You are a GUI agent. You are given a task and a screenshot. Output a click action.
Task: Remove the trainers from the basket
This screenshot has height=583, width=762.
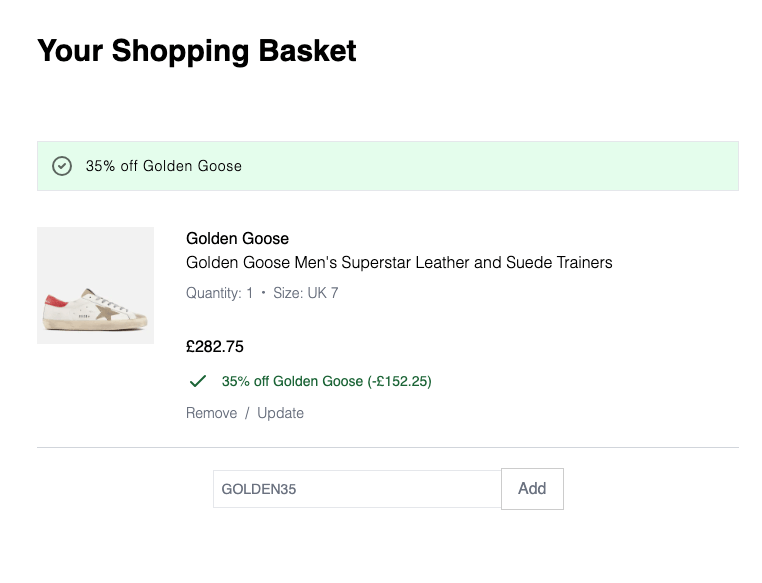(x=211, y=413)
